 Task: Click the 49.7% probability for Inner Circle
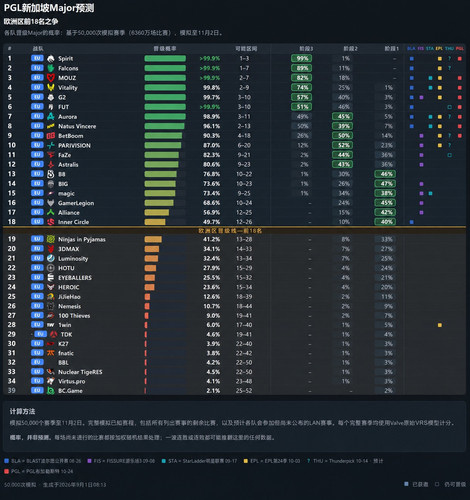(x=211, y=222)
